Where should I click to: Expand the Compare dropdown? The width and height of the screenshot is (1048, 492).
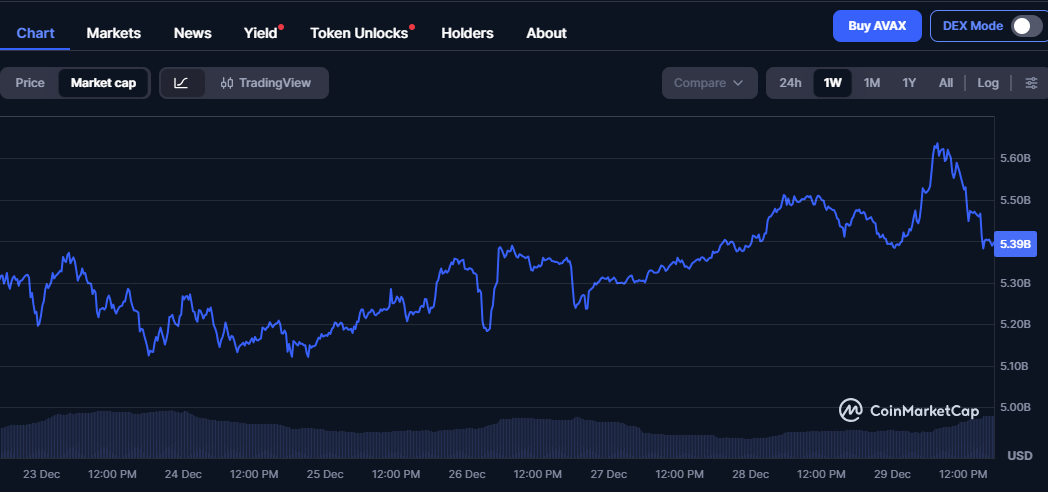(709, 83)
